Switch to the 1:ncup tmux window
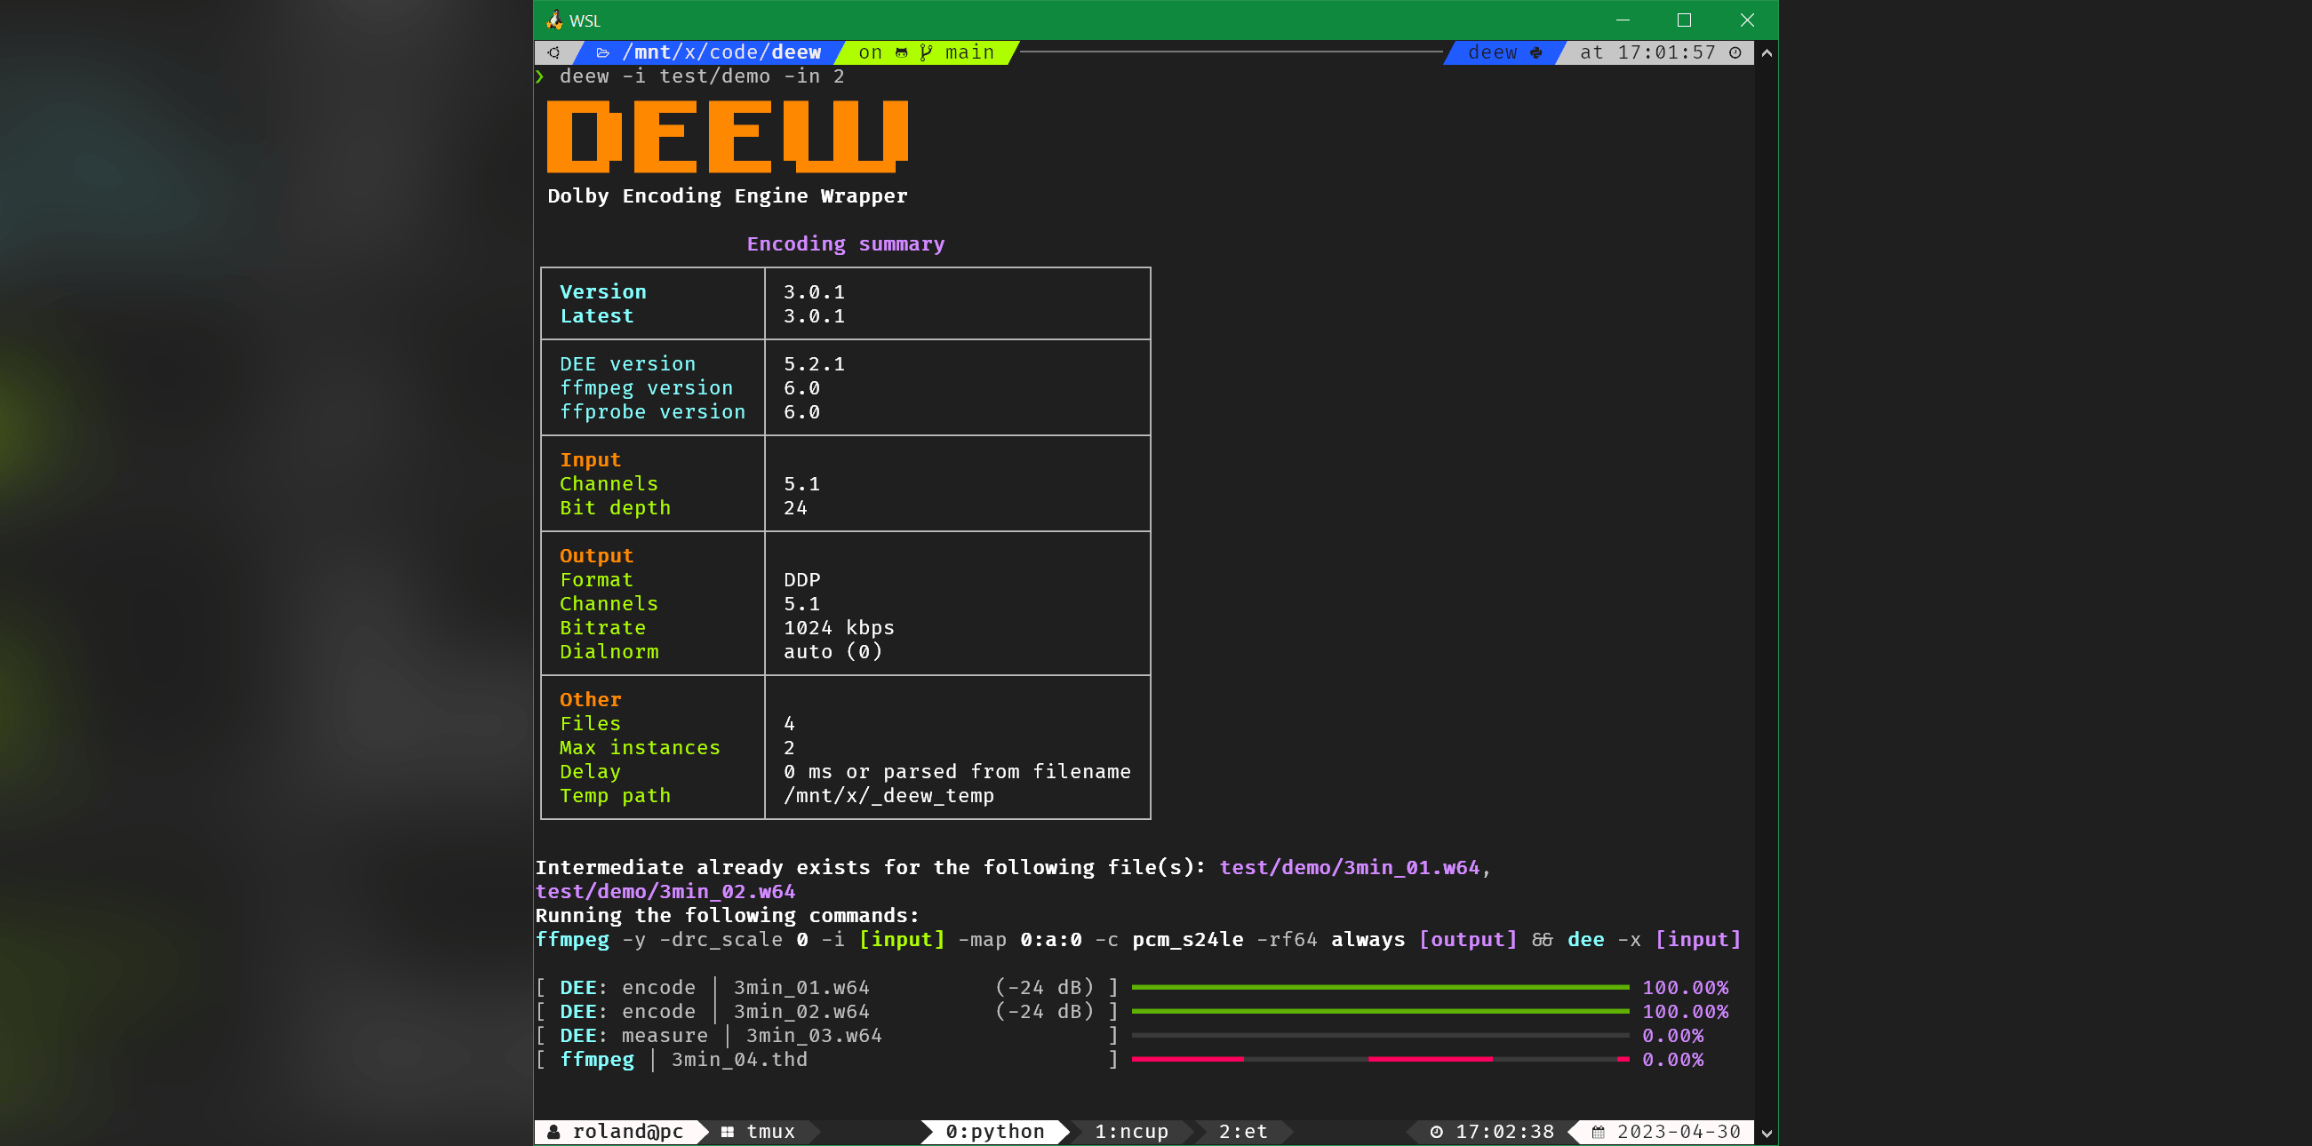Screen dimensions: 2312x1146 click(1131, 1131)
